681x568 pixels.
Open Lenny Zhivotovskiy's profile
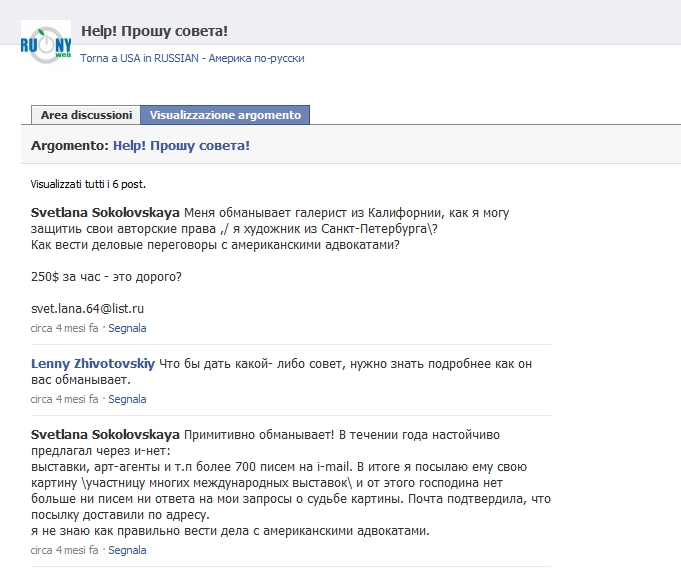[x=93, y=363]
